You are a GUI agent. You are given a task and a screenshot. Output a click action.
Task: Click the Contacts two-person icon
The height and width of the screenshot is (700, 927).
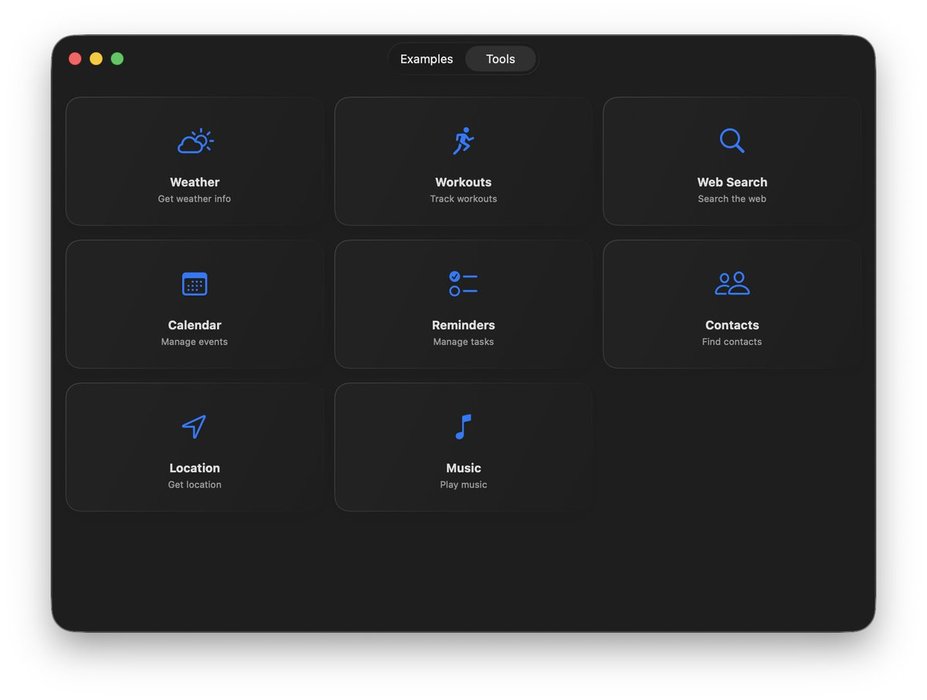[732, 284]
